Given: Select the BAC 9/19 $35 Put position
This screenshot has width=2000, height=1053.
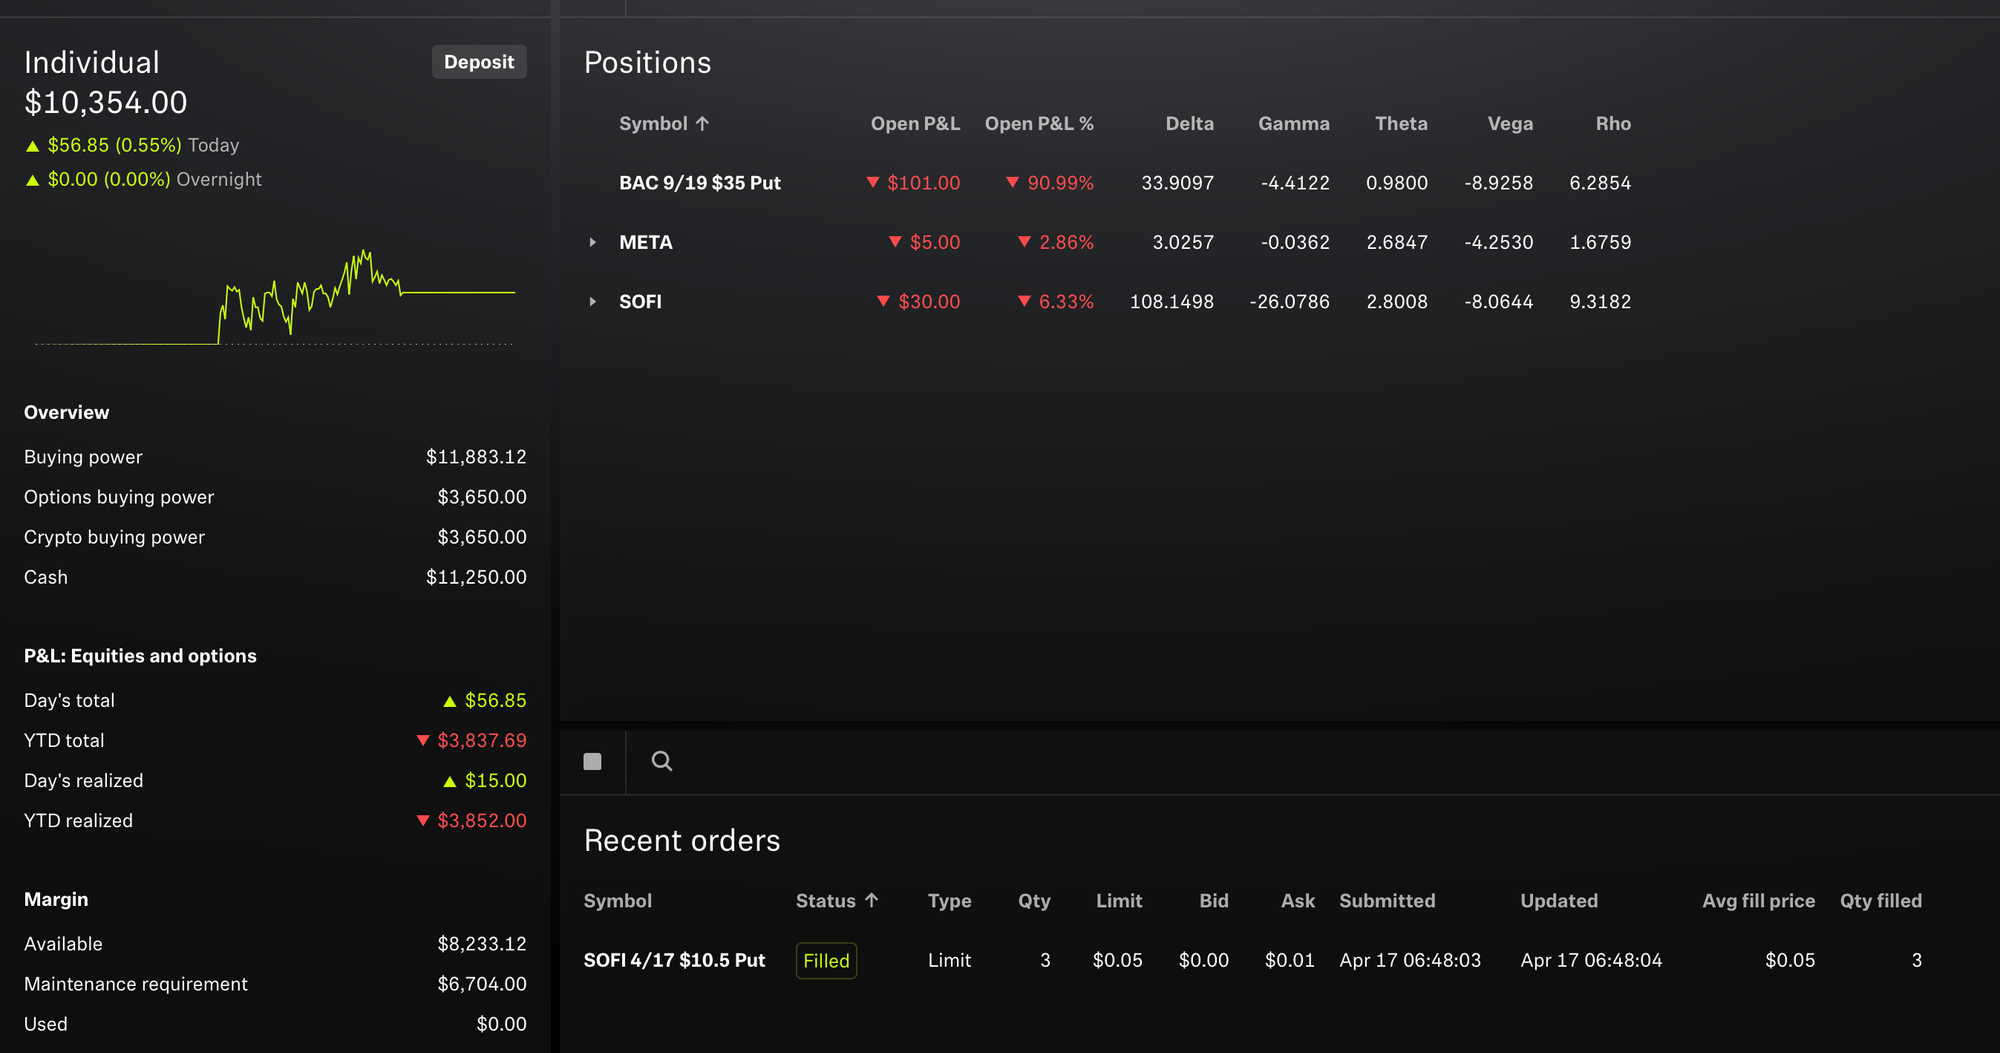Looking at the screenshot, I should (700, 183).
